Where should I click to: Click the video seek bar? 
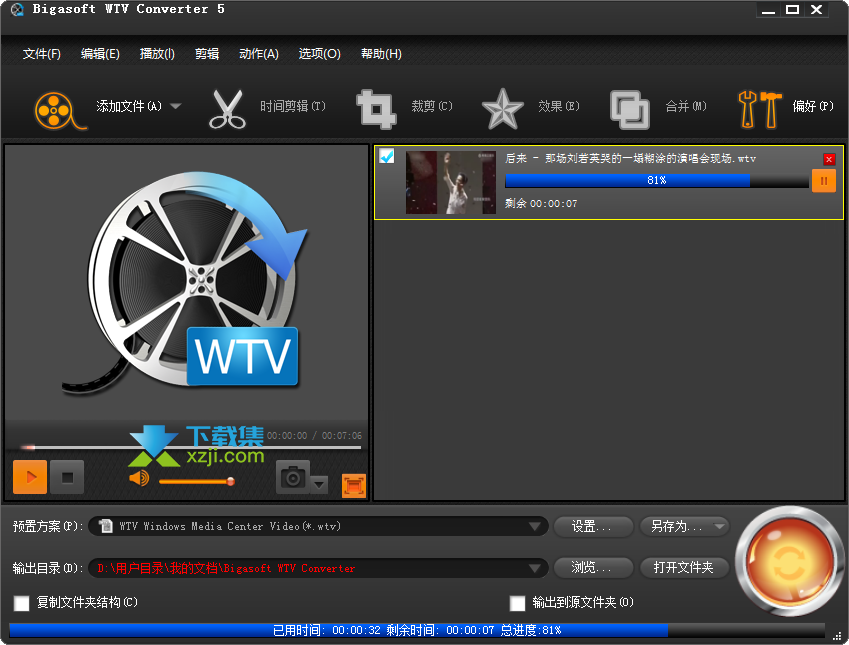191,447
